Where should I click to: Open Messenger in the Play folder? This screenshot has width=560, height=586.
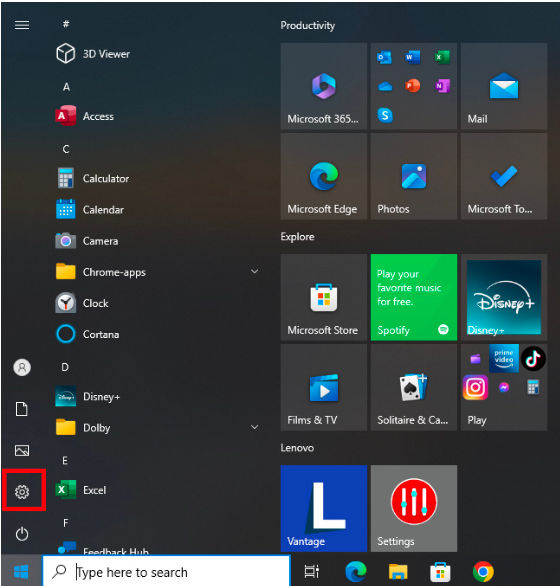(504, 388)
